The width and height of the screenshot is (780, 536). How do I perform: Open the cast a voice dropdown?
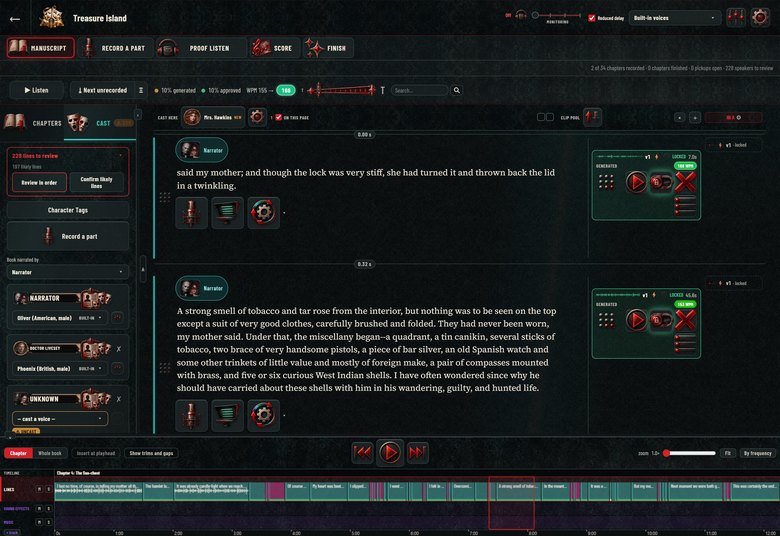point(60,419)
